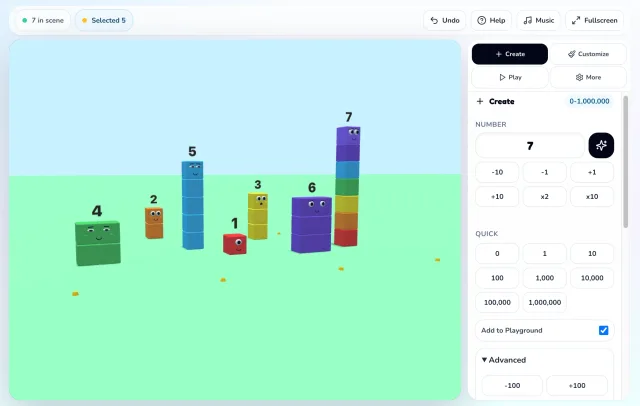The height and width of the screenshot is (406, 640).
Task: Uncheck the Add to Playground checkbox
Action: pos(603,330)
